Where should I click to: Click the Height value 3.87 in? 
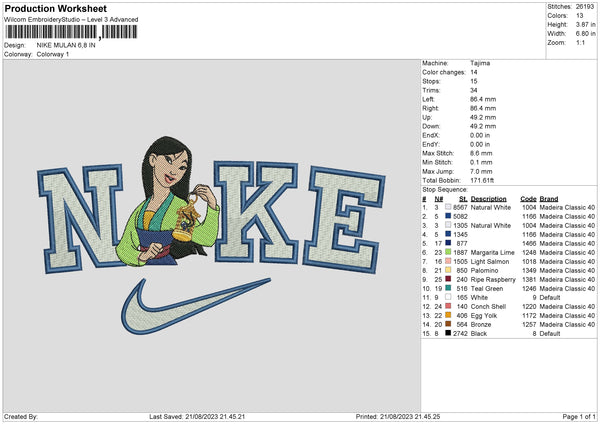pyautogui.click(x=585, y=24)
